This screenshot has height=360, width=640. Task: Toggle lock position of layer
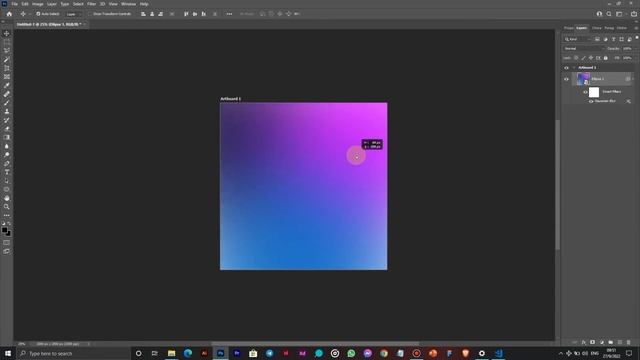[591, 58]
